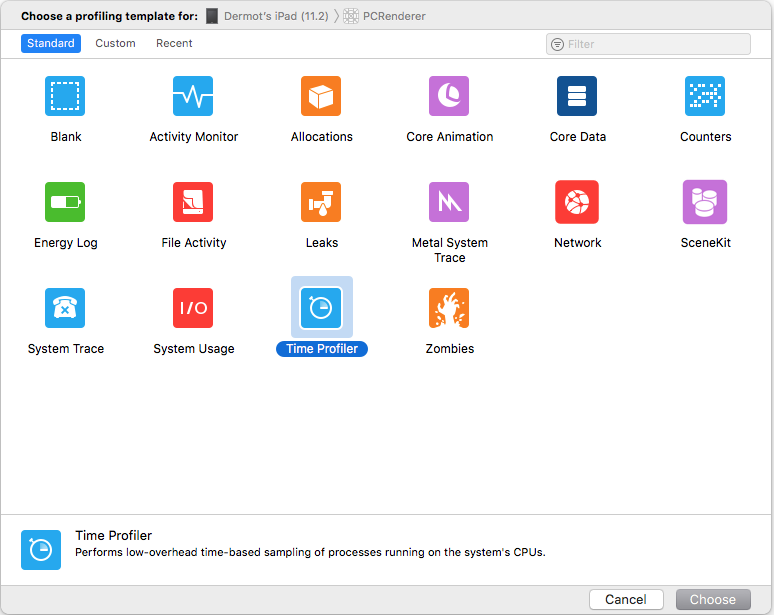Click into the Filter search field
The height and width of the screenshot is (615, 774).
[x=655, y=44]
